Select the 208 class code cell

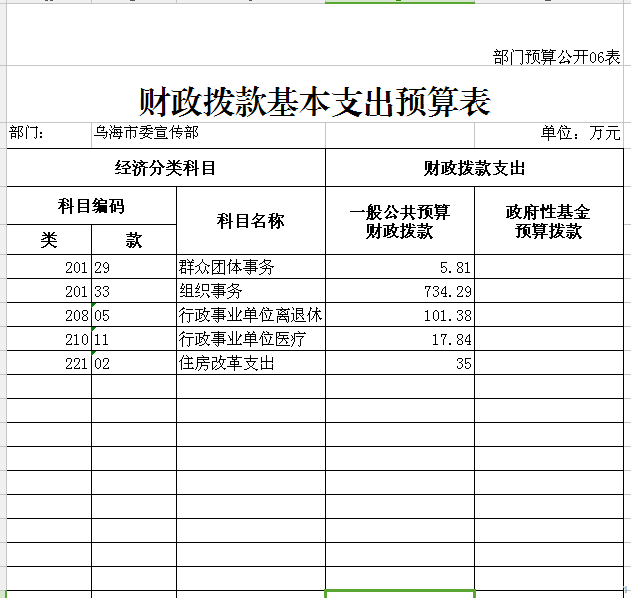pos(49,315)
